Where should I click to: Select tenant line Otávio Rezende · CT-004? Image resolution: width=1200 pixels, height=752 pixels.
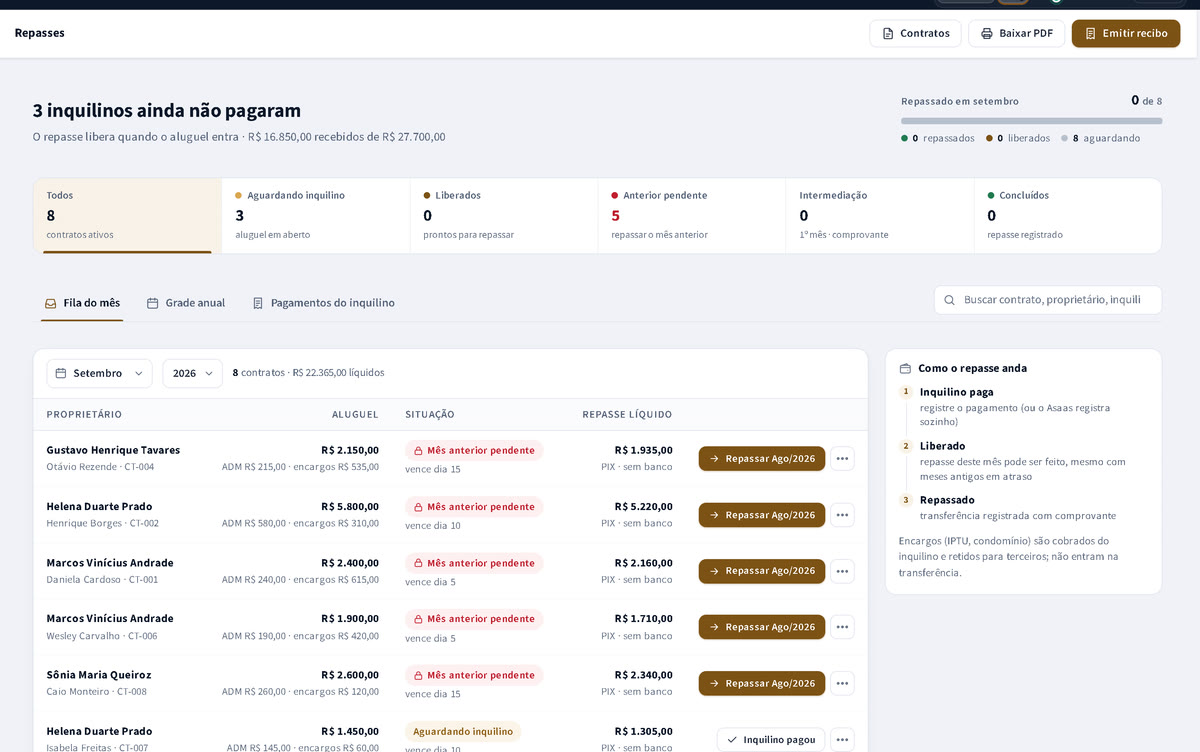pos(100,467)
